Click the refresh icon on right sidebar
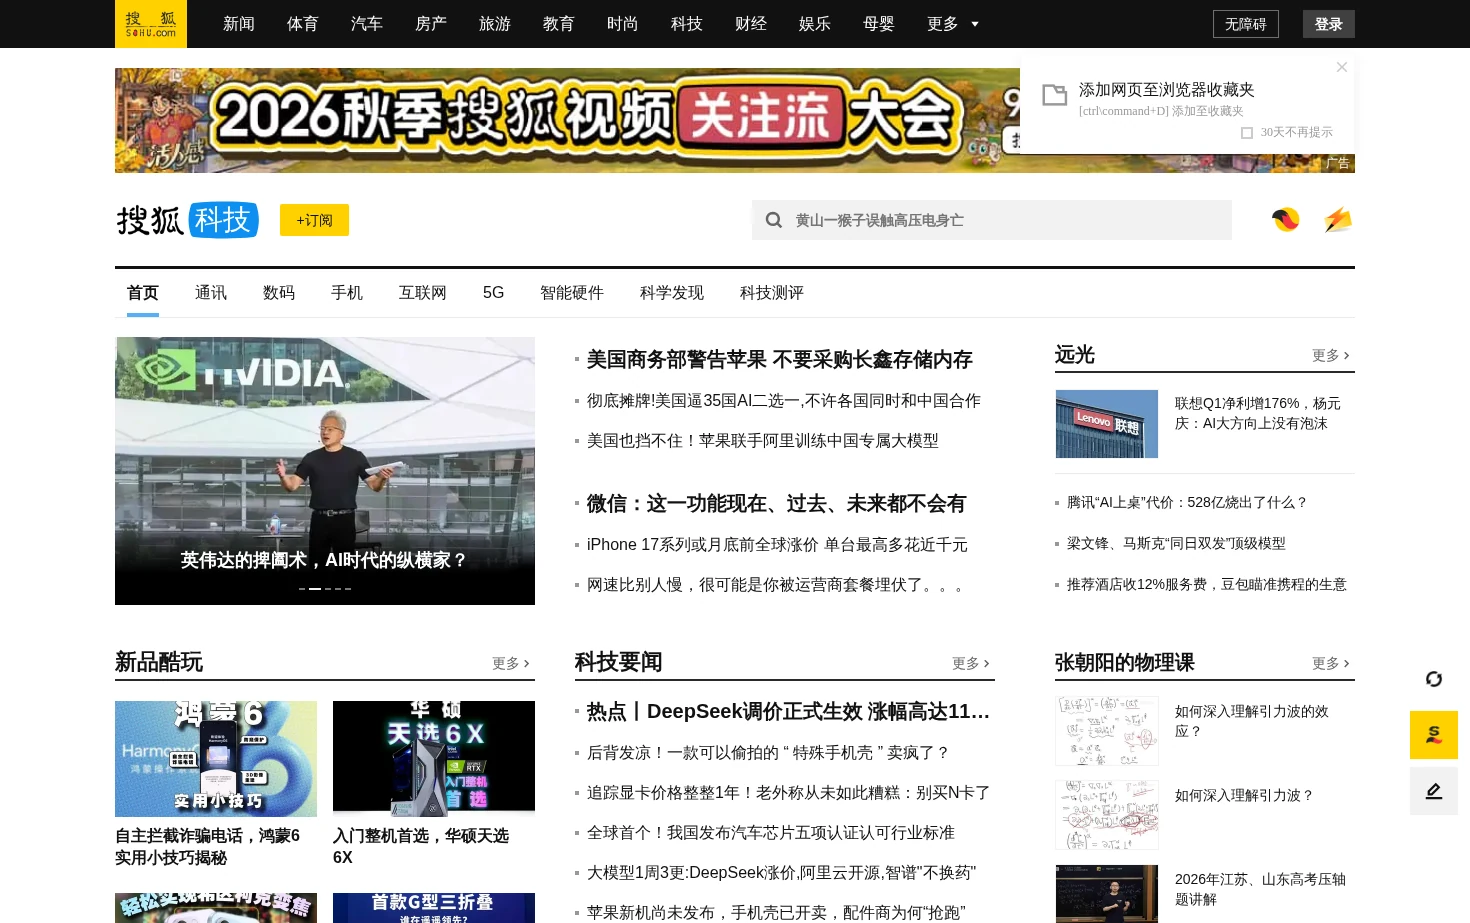Image resolution: width=1470 pixels, height=923 pixels. (x=1434, y=679)
